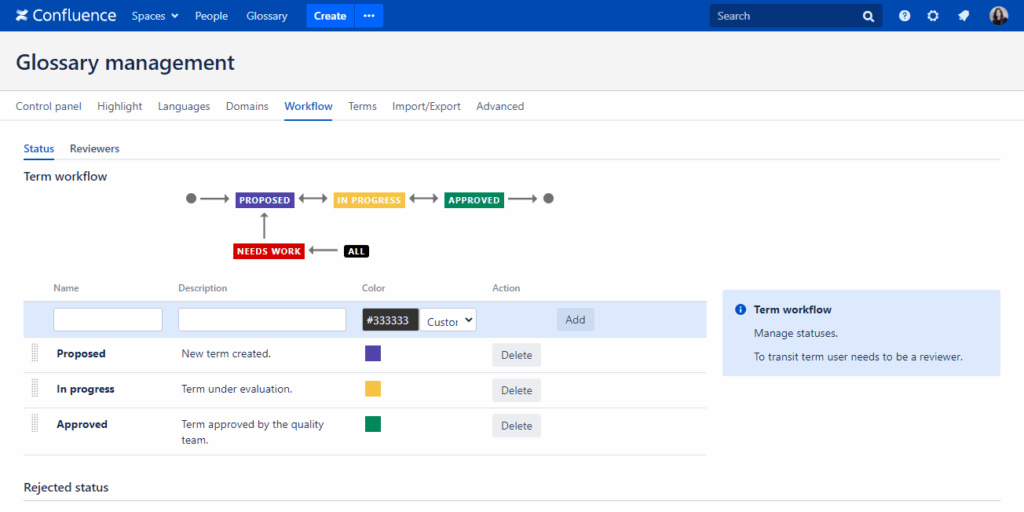Click the Add status button
1024x512 pixels.
click(575, 320)
